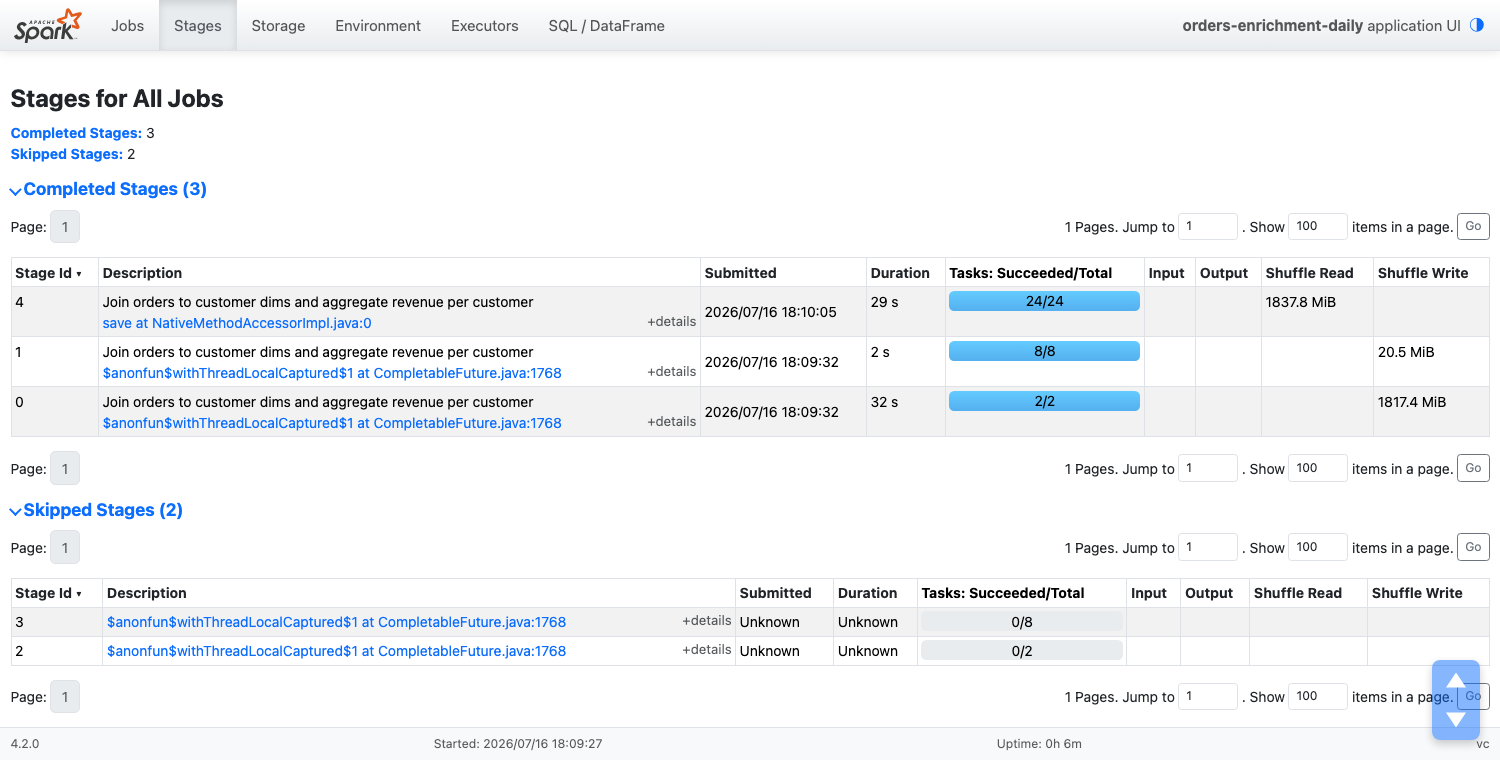Open the Environment tab

click(x=378, y=26)
